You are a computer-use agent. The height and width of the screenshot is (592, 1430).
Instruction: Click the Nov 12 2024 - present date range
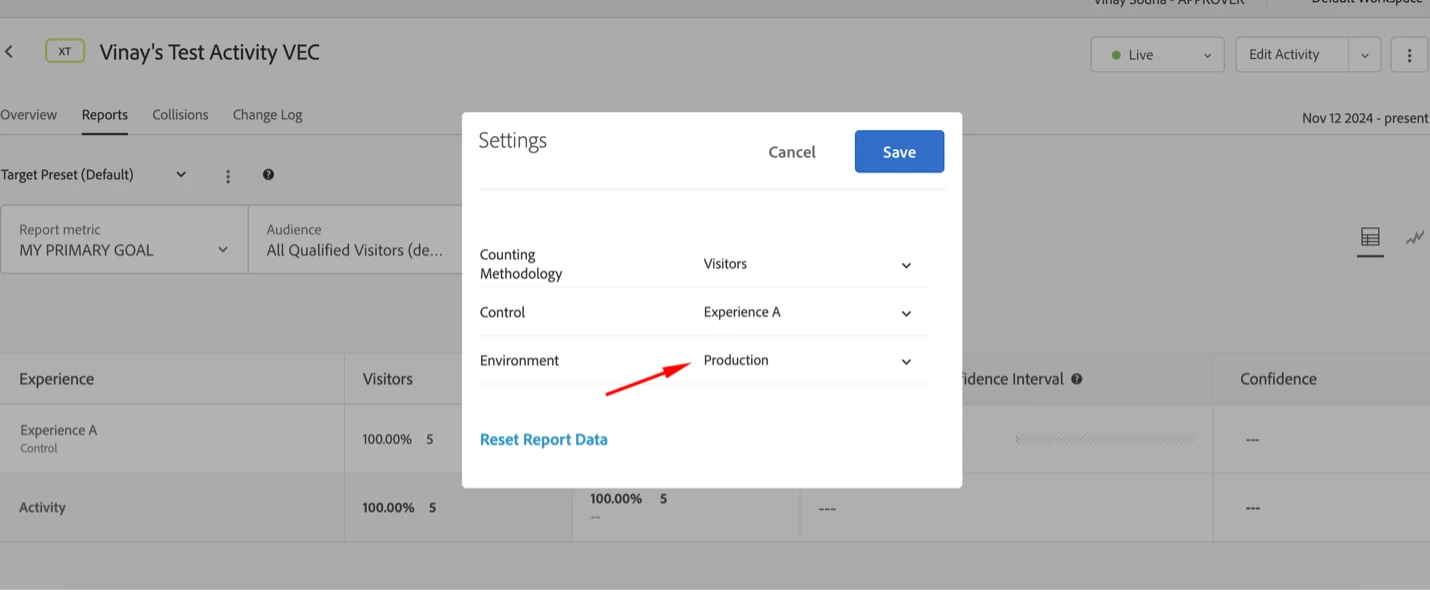pyautogui.click(x=1365, y=118)
